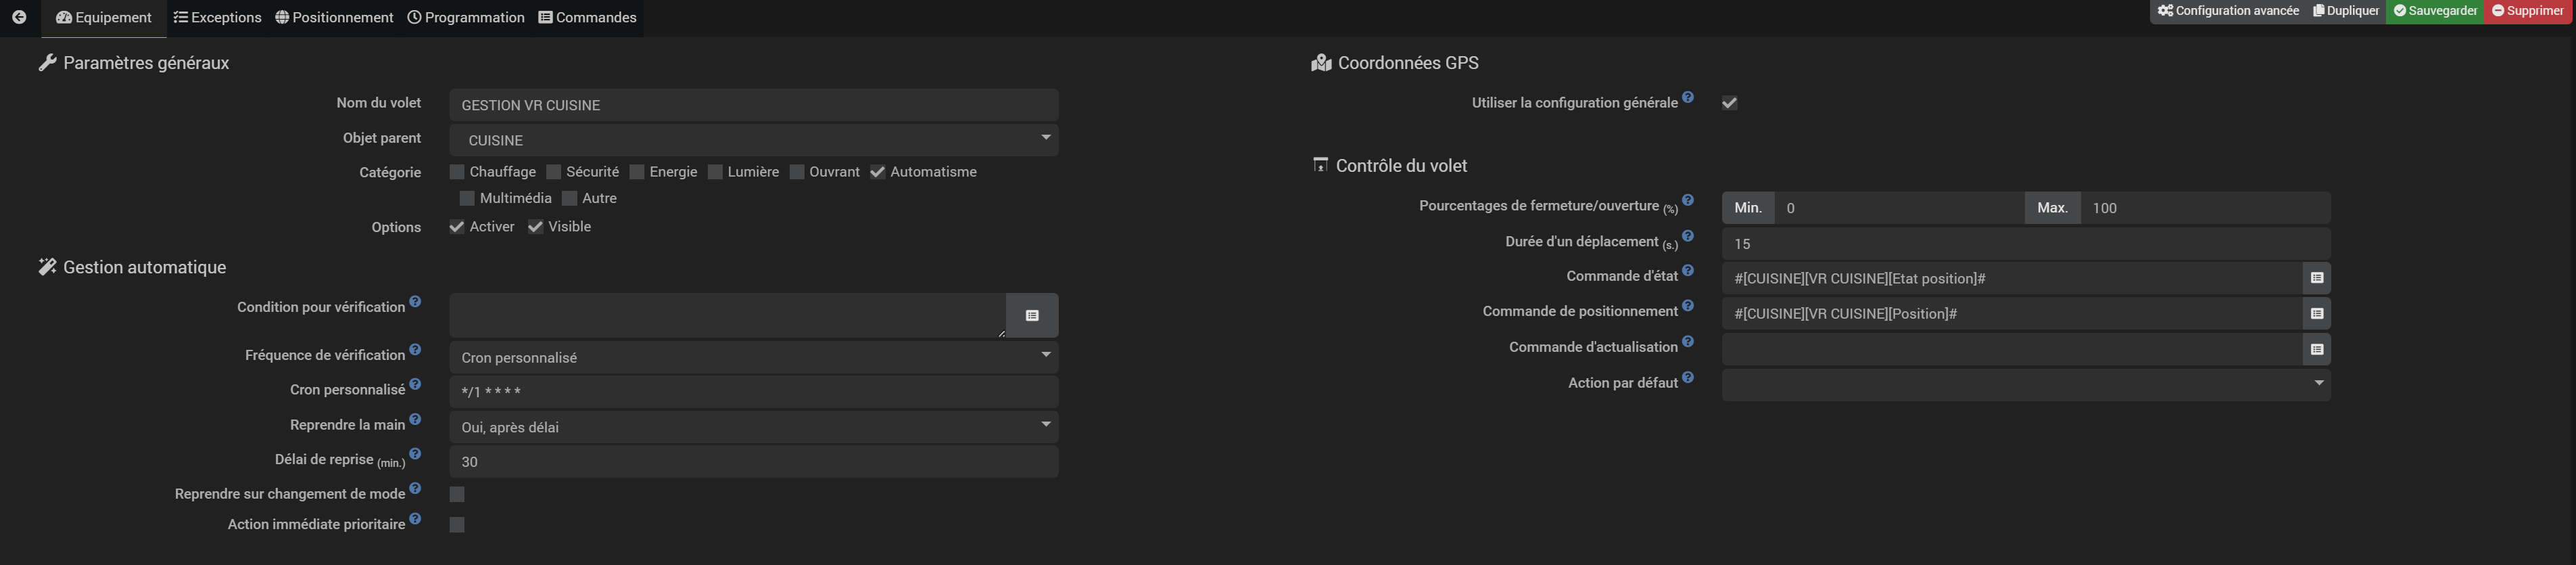
Task: Go back using the arrow circle icon
Action: click(19, 17)
